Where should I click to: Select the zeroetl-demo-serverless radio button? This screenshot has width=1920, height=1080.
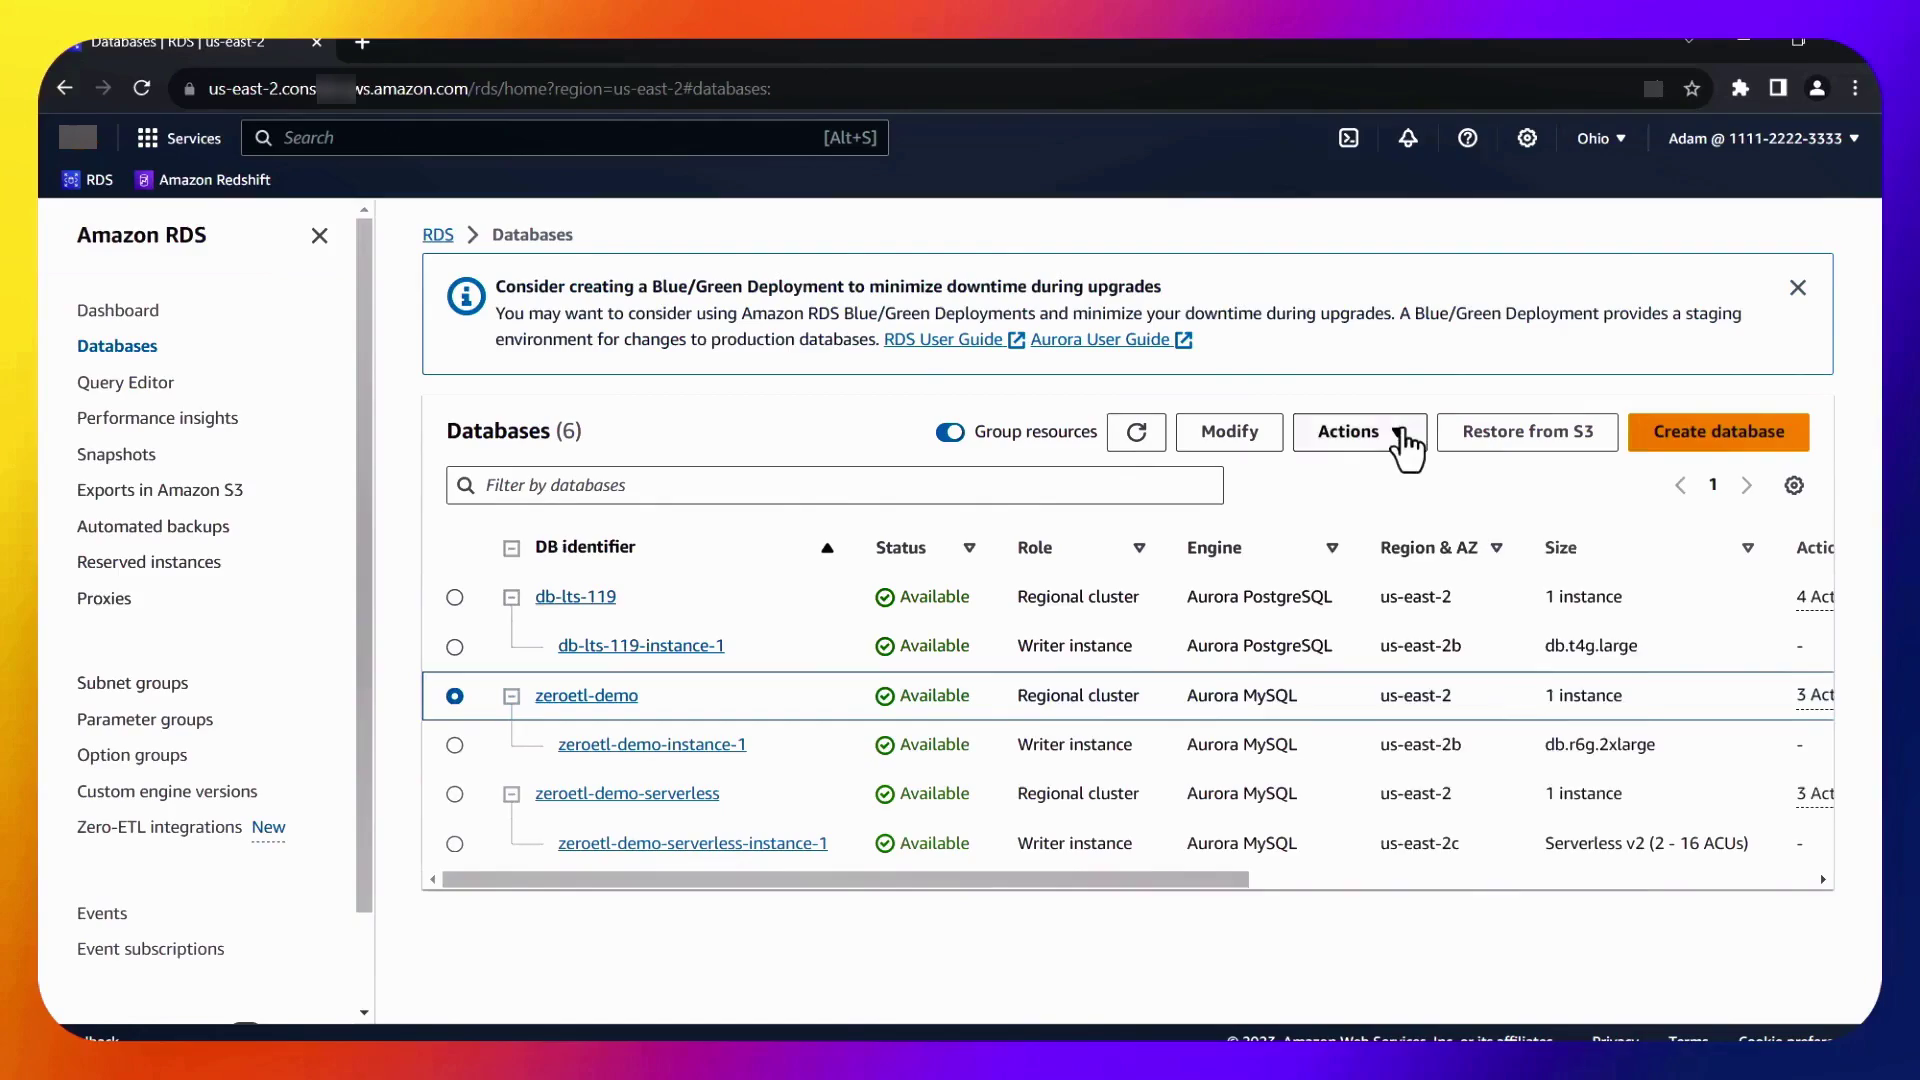(455, 794)
